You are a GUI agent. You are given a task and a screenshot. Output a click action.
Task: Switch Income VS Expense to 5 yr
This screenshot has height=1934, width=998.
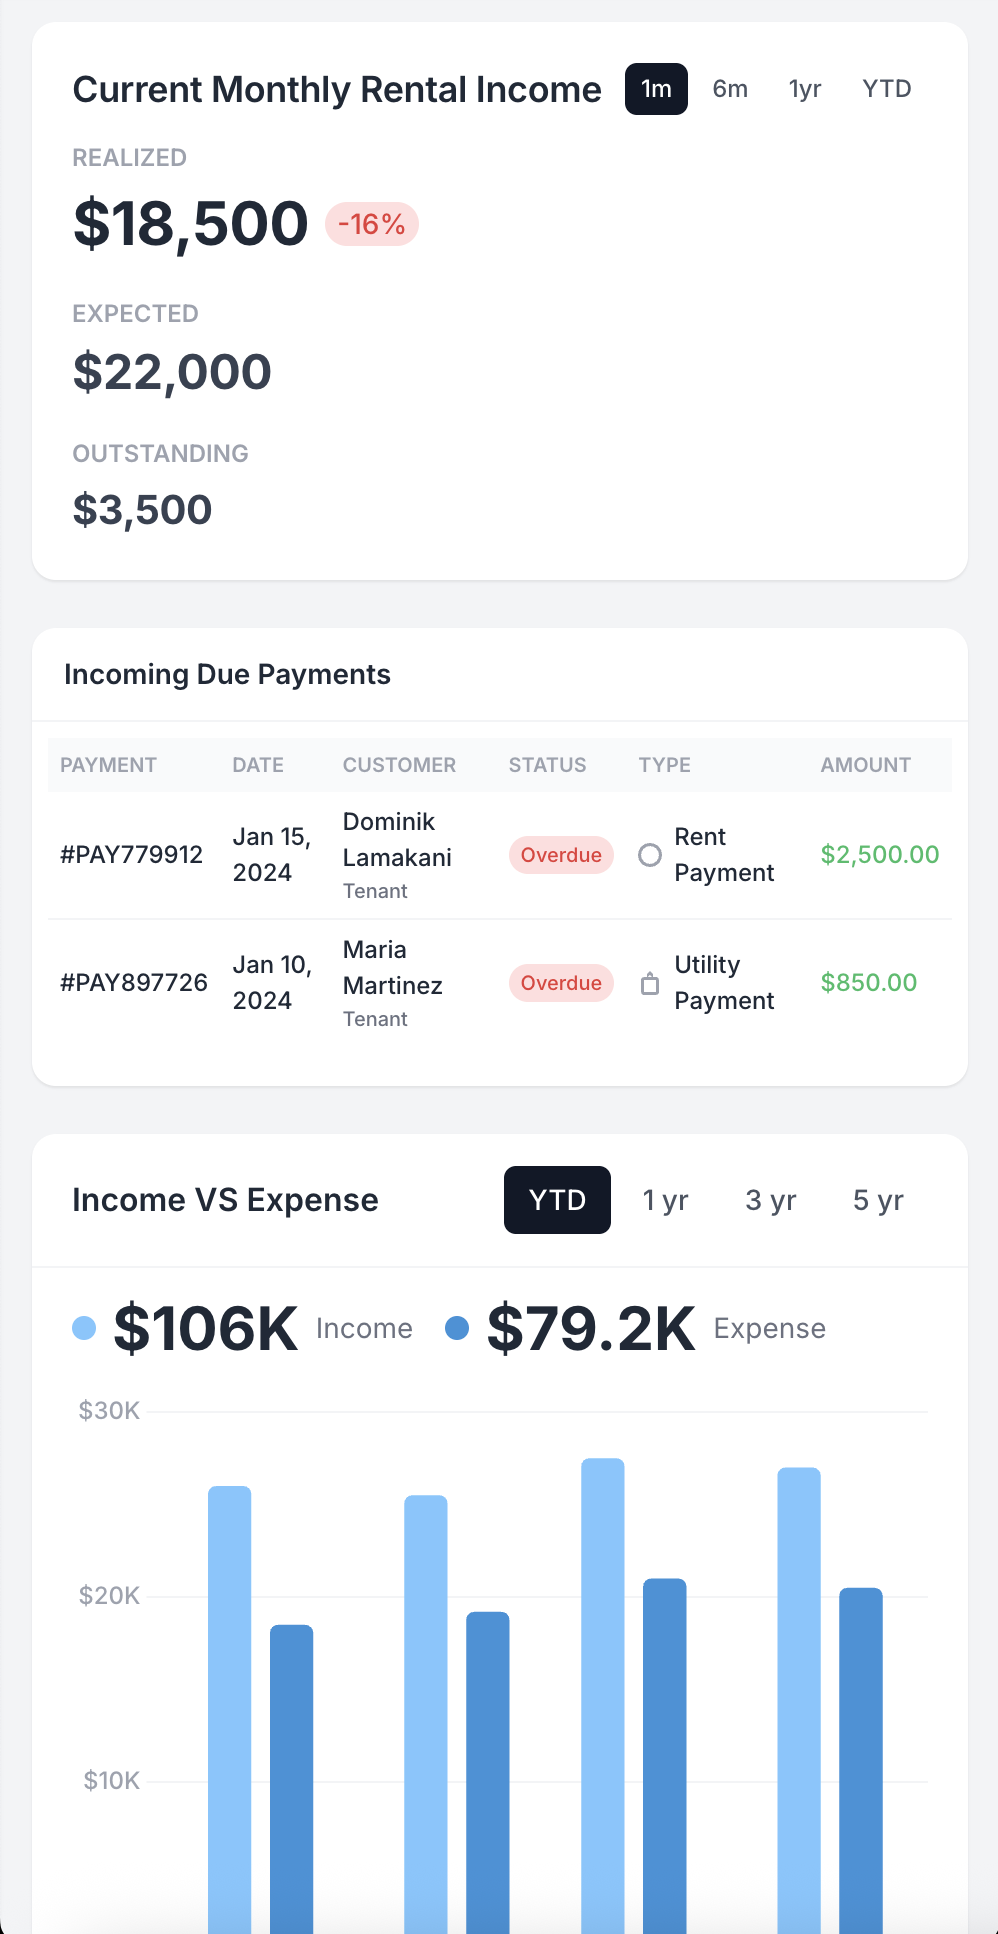877,1200
